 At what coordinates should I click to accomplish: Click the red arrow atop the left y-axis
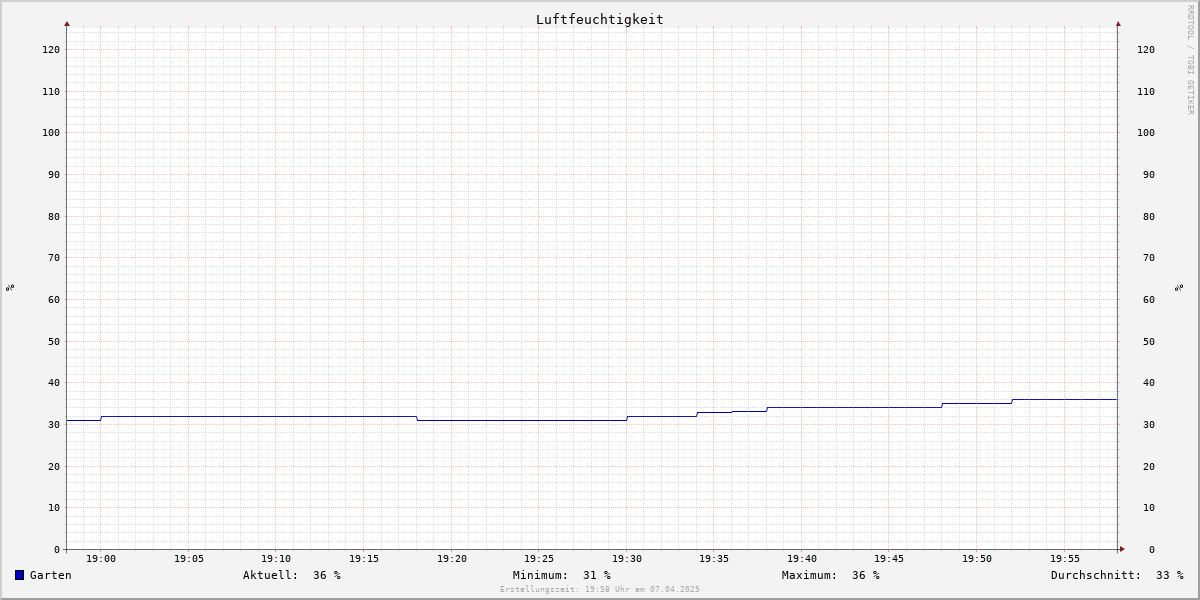(x=67, y=23)
